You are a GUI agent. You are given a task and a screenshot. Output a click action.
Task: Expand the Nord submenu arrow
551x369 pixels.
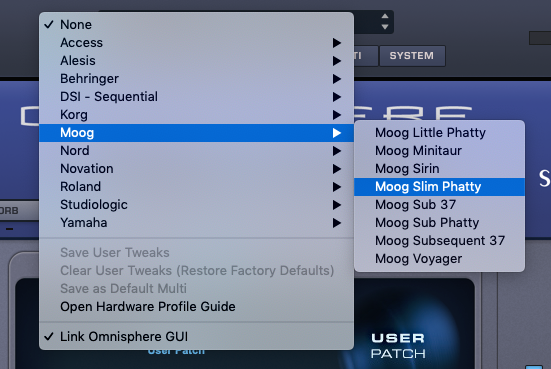point(337,151)
